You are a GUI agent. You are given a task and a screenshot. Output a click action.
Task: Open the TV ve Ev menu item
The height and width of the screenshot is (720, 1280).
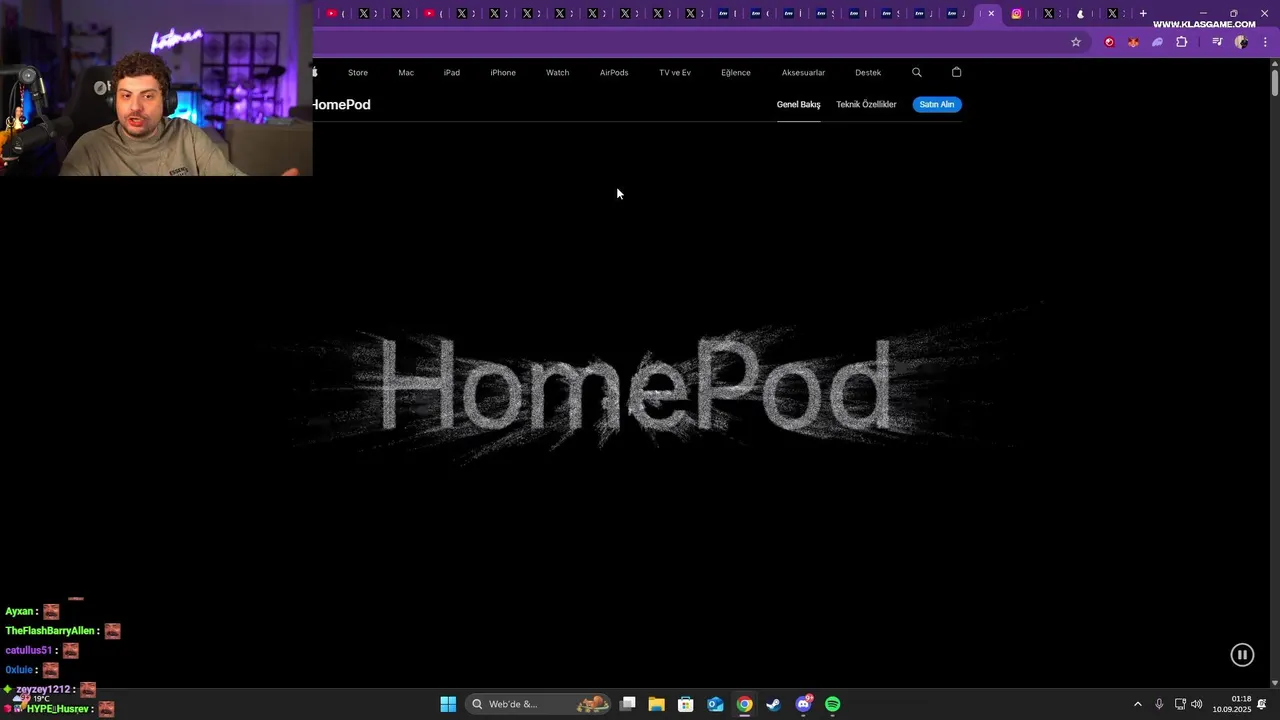[675, 72]
